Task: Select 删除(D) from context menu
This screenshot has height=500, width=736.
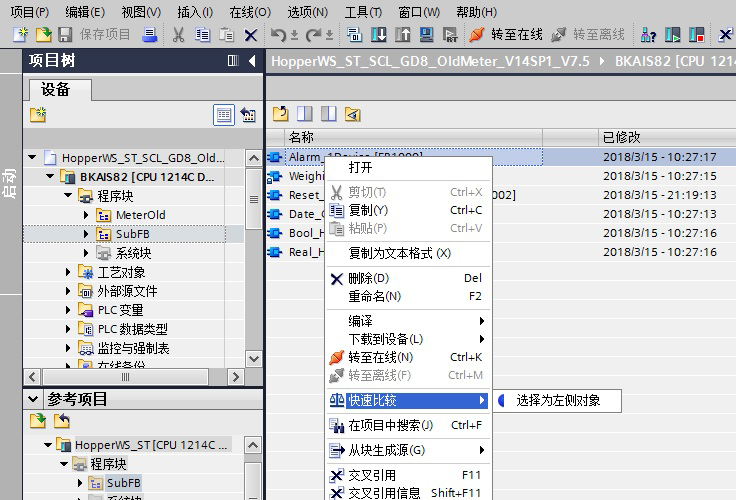Action: [367, 278]
